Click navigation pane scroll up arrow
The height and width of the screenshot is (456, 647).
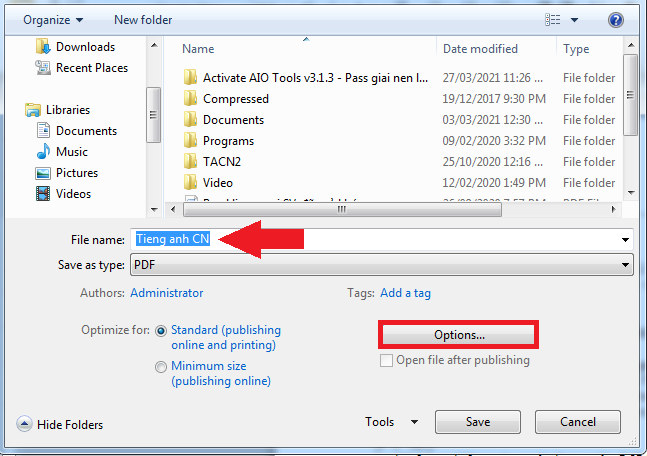click(154, 45)
